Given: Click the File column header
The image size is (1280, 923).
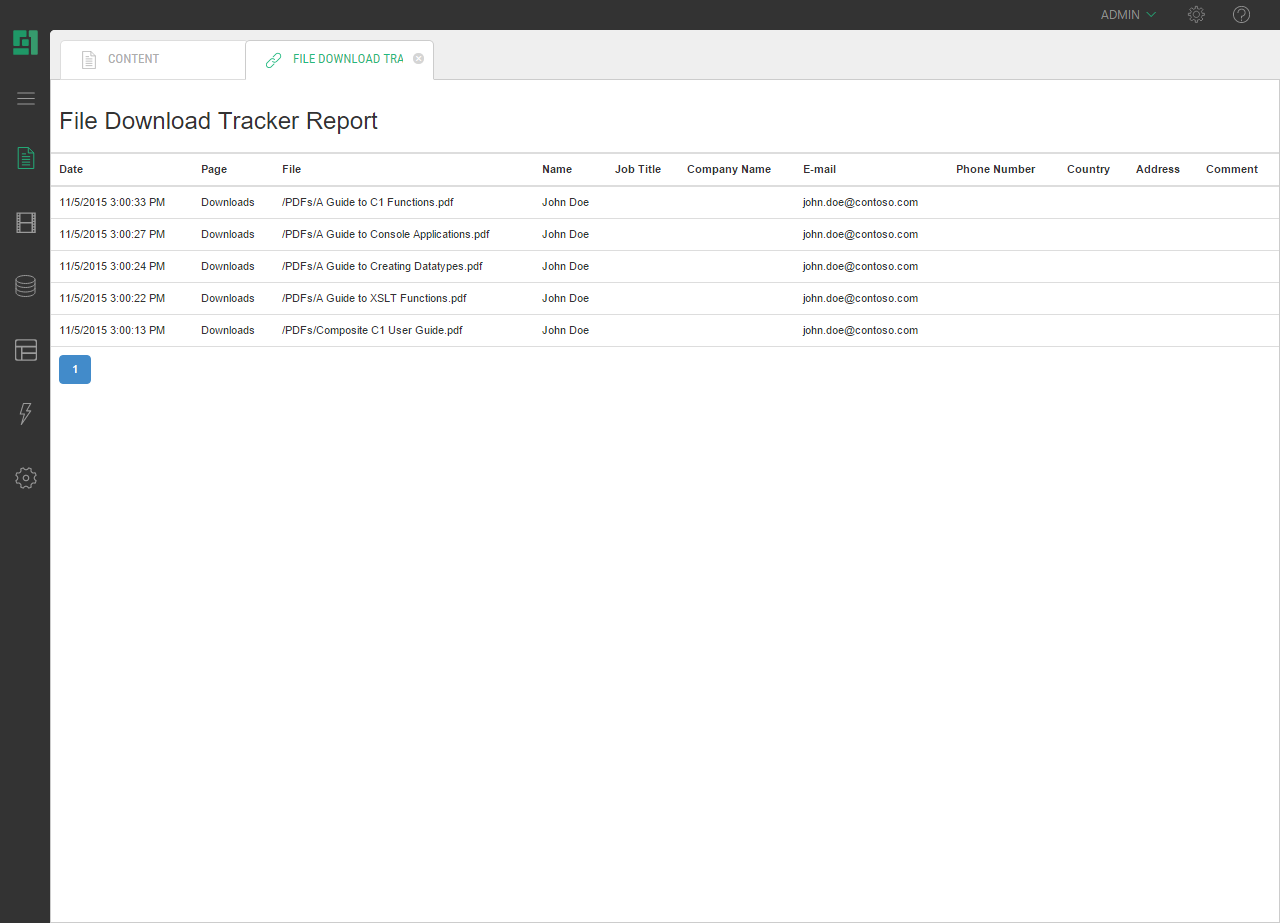Looking at the screenshot, I should pyautogui.click(x=291, y=169).
